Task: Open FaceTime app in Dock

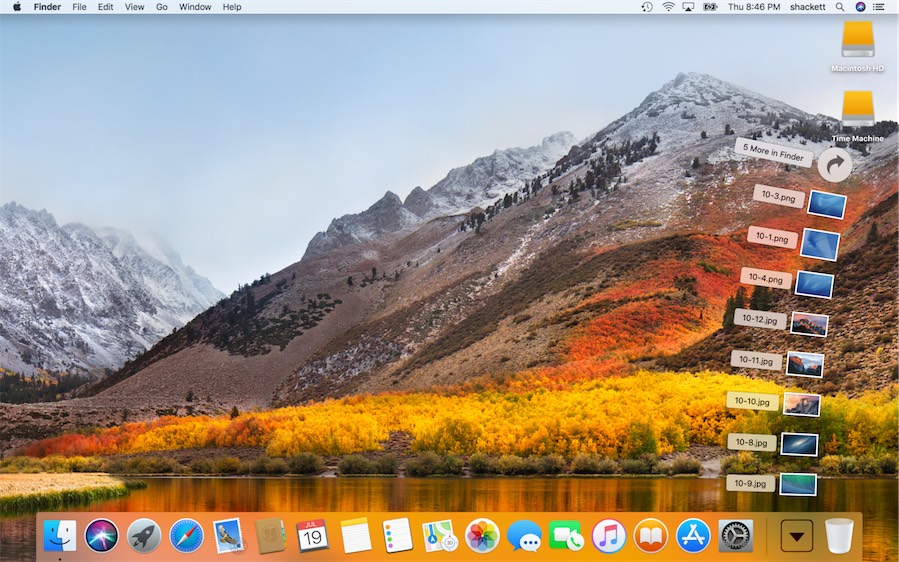Action: click(x=566, y=536)
